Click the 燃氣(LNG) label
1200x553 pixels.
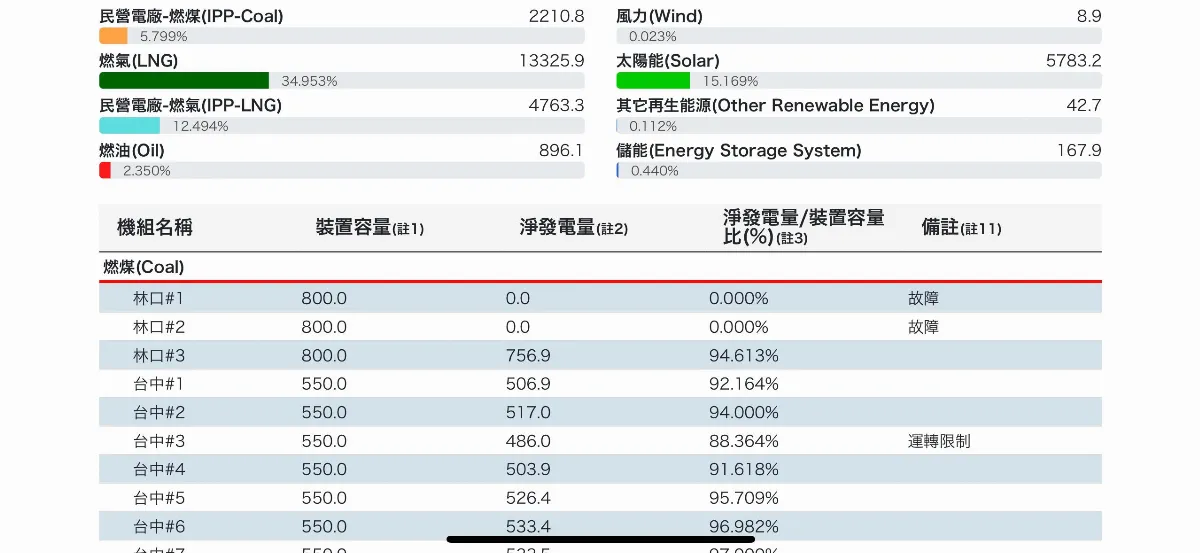[x=138, y=61]
